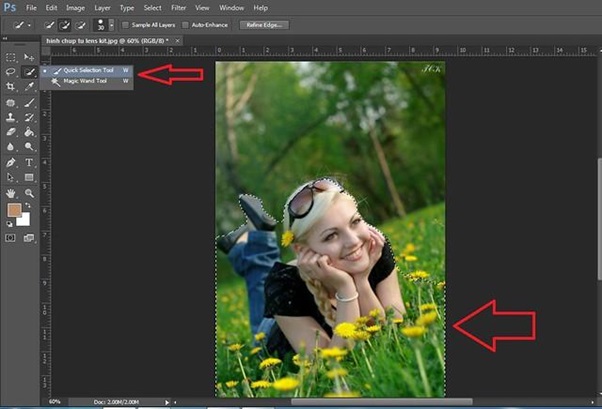Open the View menu
The width and height of the screenshot is (602, 409).
(202, 8)
